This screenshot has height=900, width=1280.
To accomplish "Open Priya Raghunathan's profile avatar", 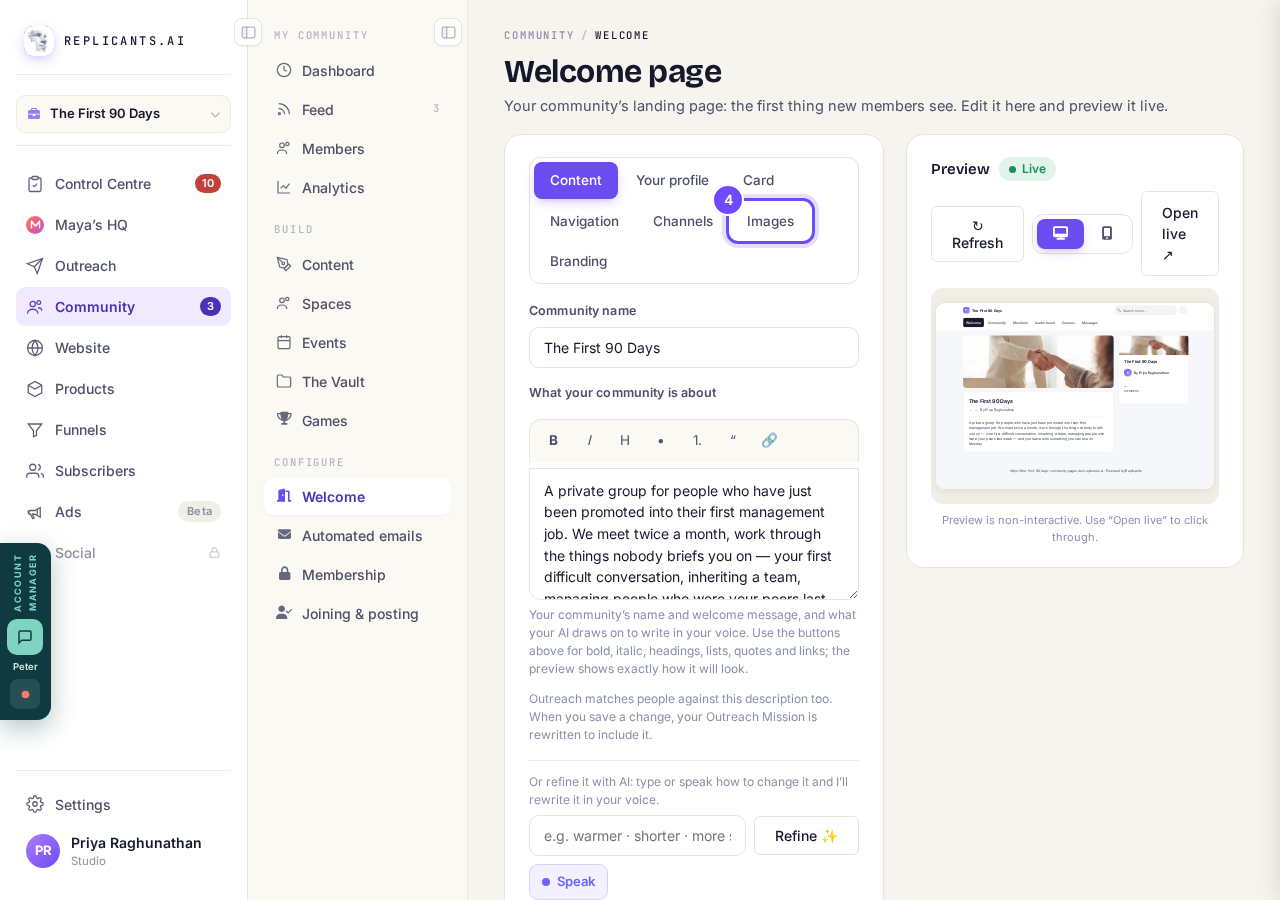I will (x=43, y=851).
